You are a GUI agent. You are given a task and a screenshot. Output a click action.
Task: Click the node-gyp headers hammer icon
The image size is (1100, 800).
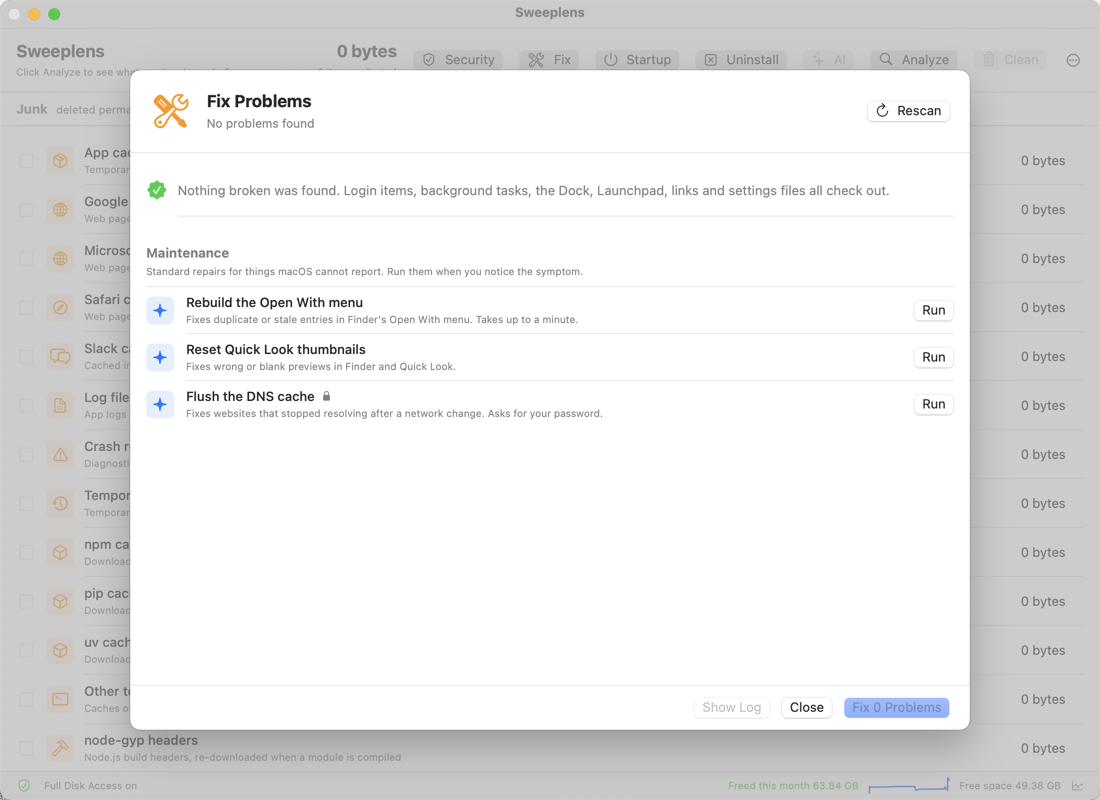pos(60,748)
